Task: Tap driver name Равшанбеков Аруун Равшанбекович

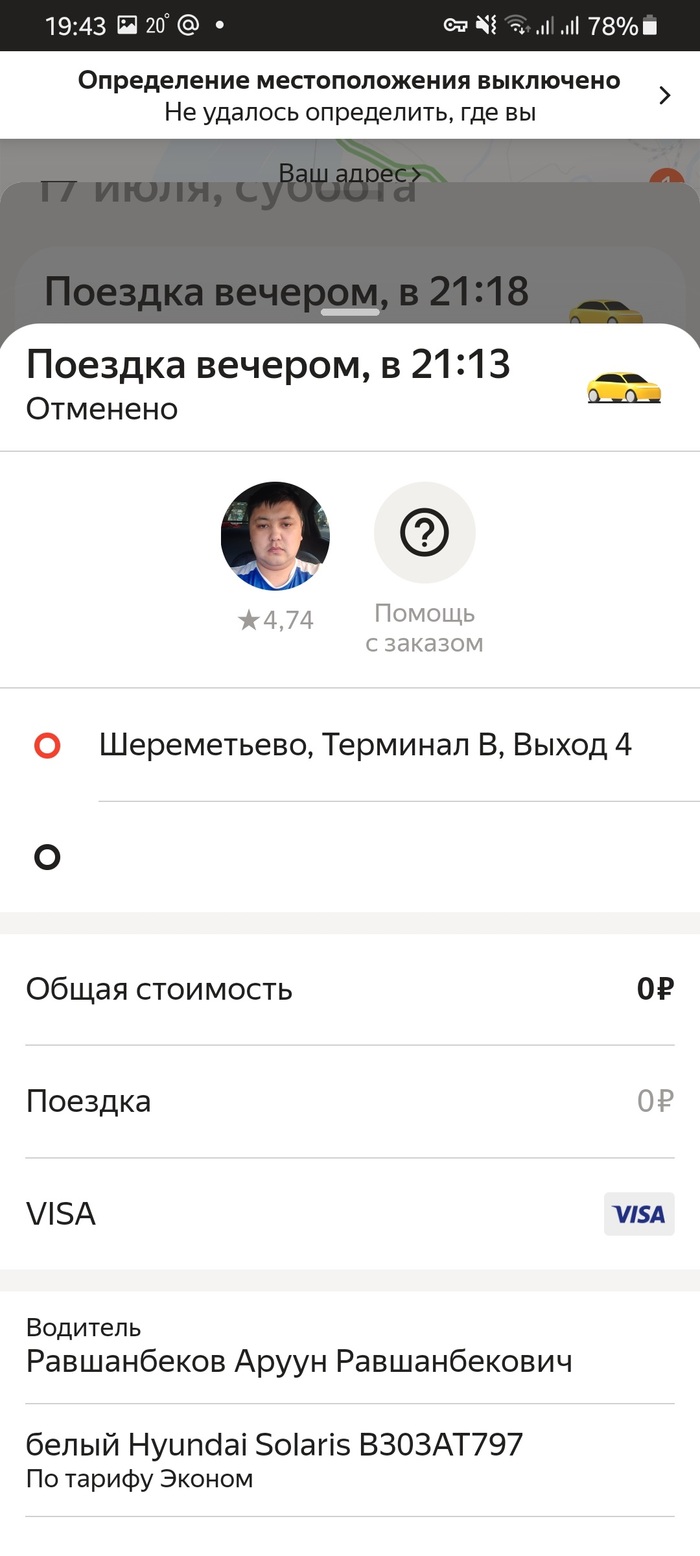Action: [299, 1361]
